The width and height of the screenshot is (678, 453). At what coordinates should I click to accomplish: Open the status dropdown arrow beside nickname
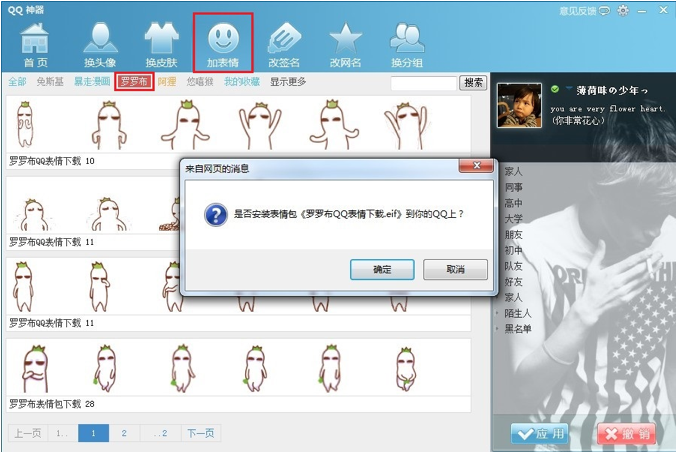[x=569, y=89]
